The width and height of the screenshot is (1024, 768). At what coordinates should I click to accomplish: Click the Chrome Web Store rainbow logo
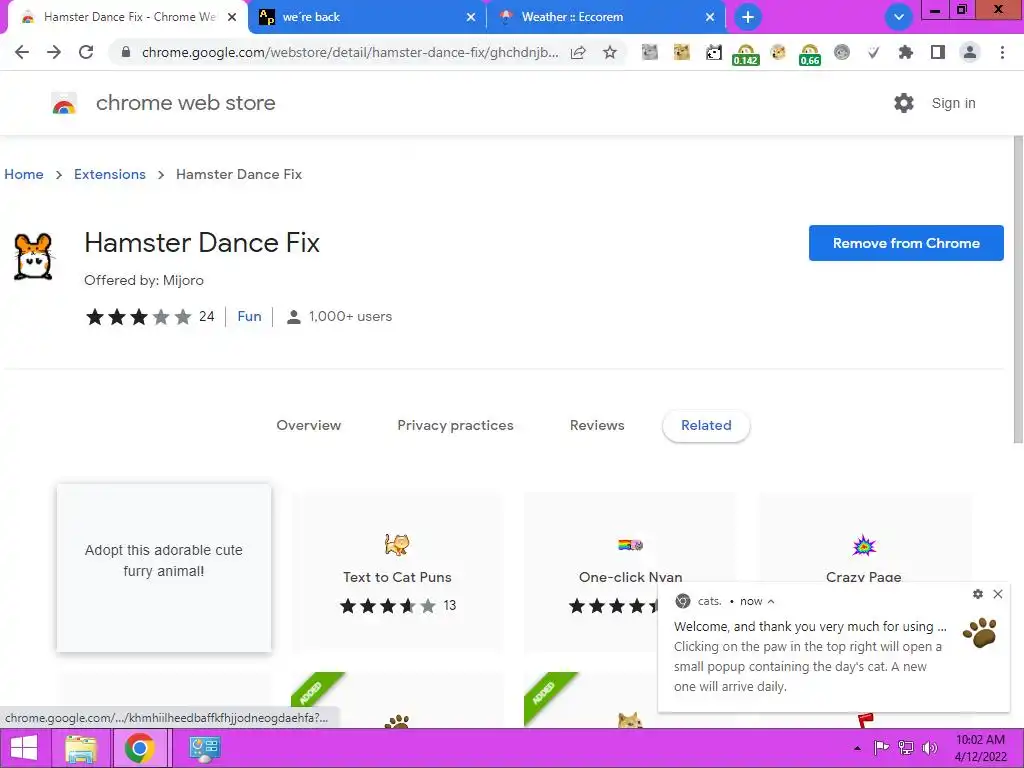click(64, 103)
